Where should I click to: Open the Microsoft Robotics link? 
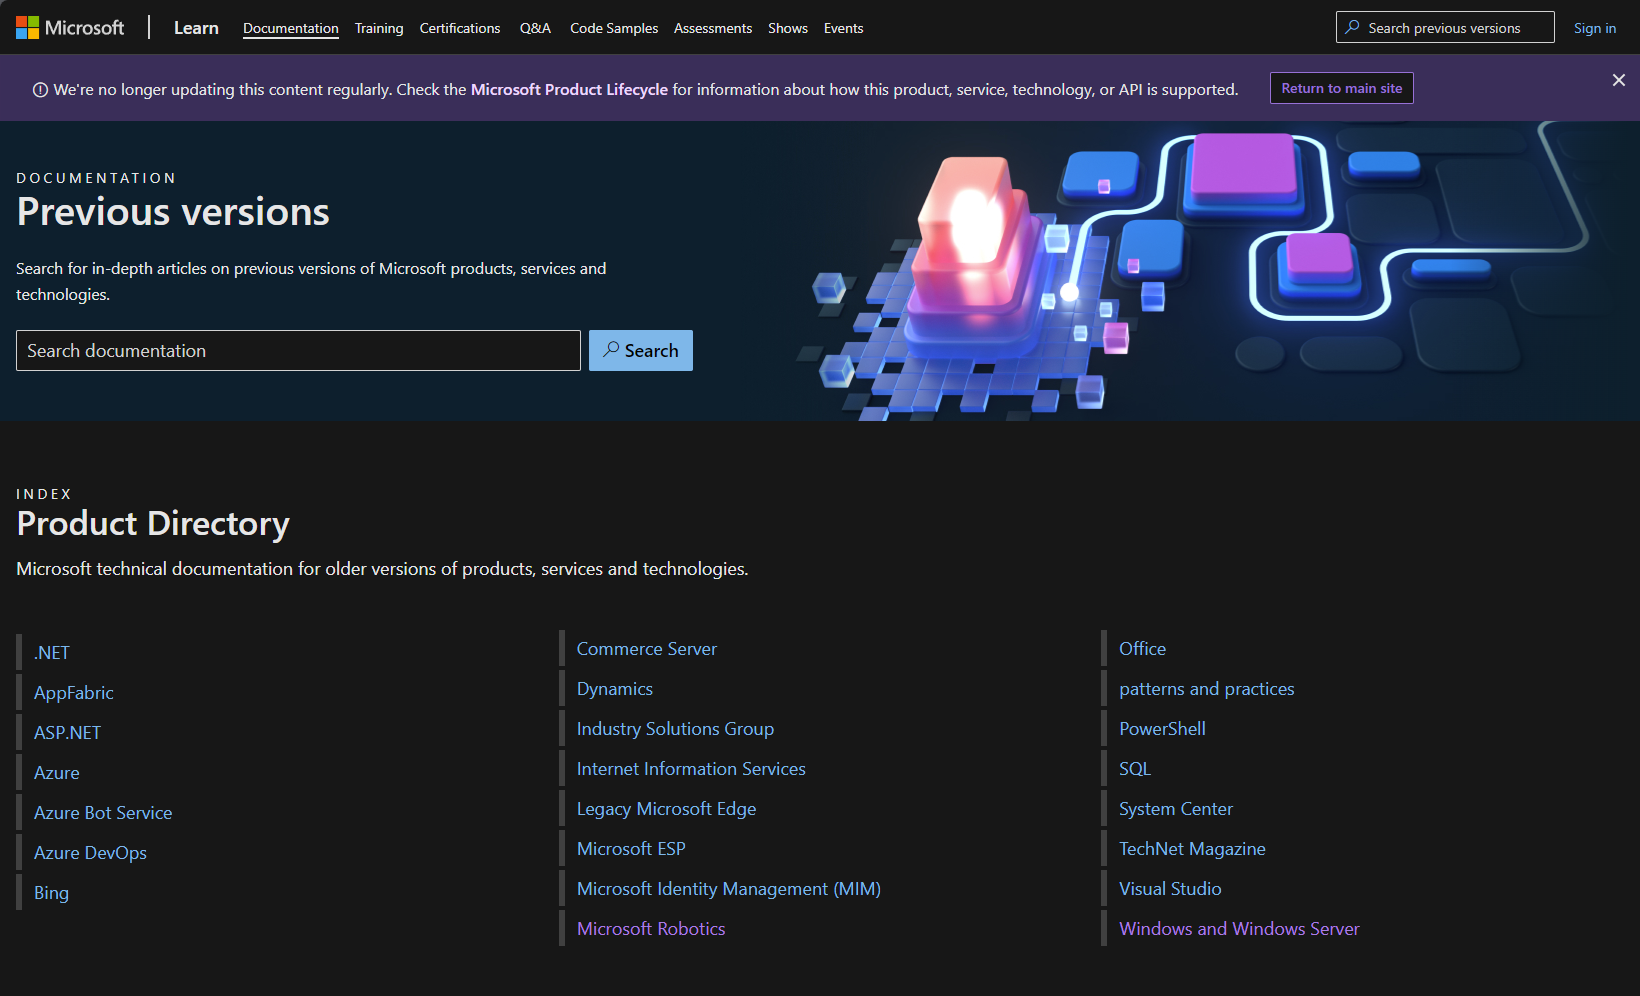651,929
